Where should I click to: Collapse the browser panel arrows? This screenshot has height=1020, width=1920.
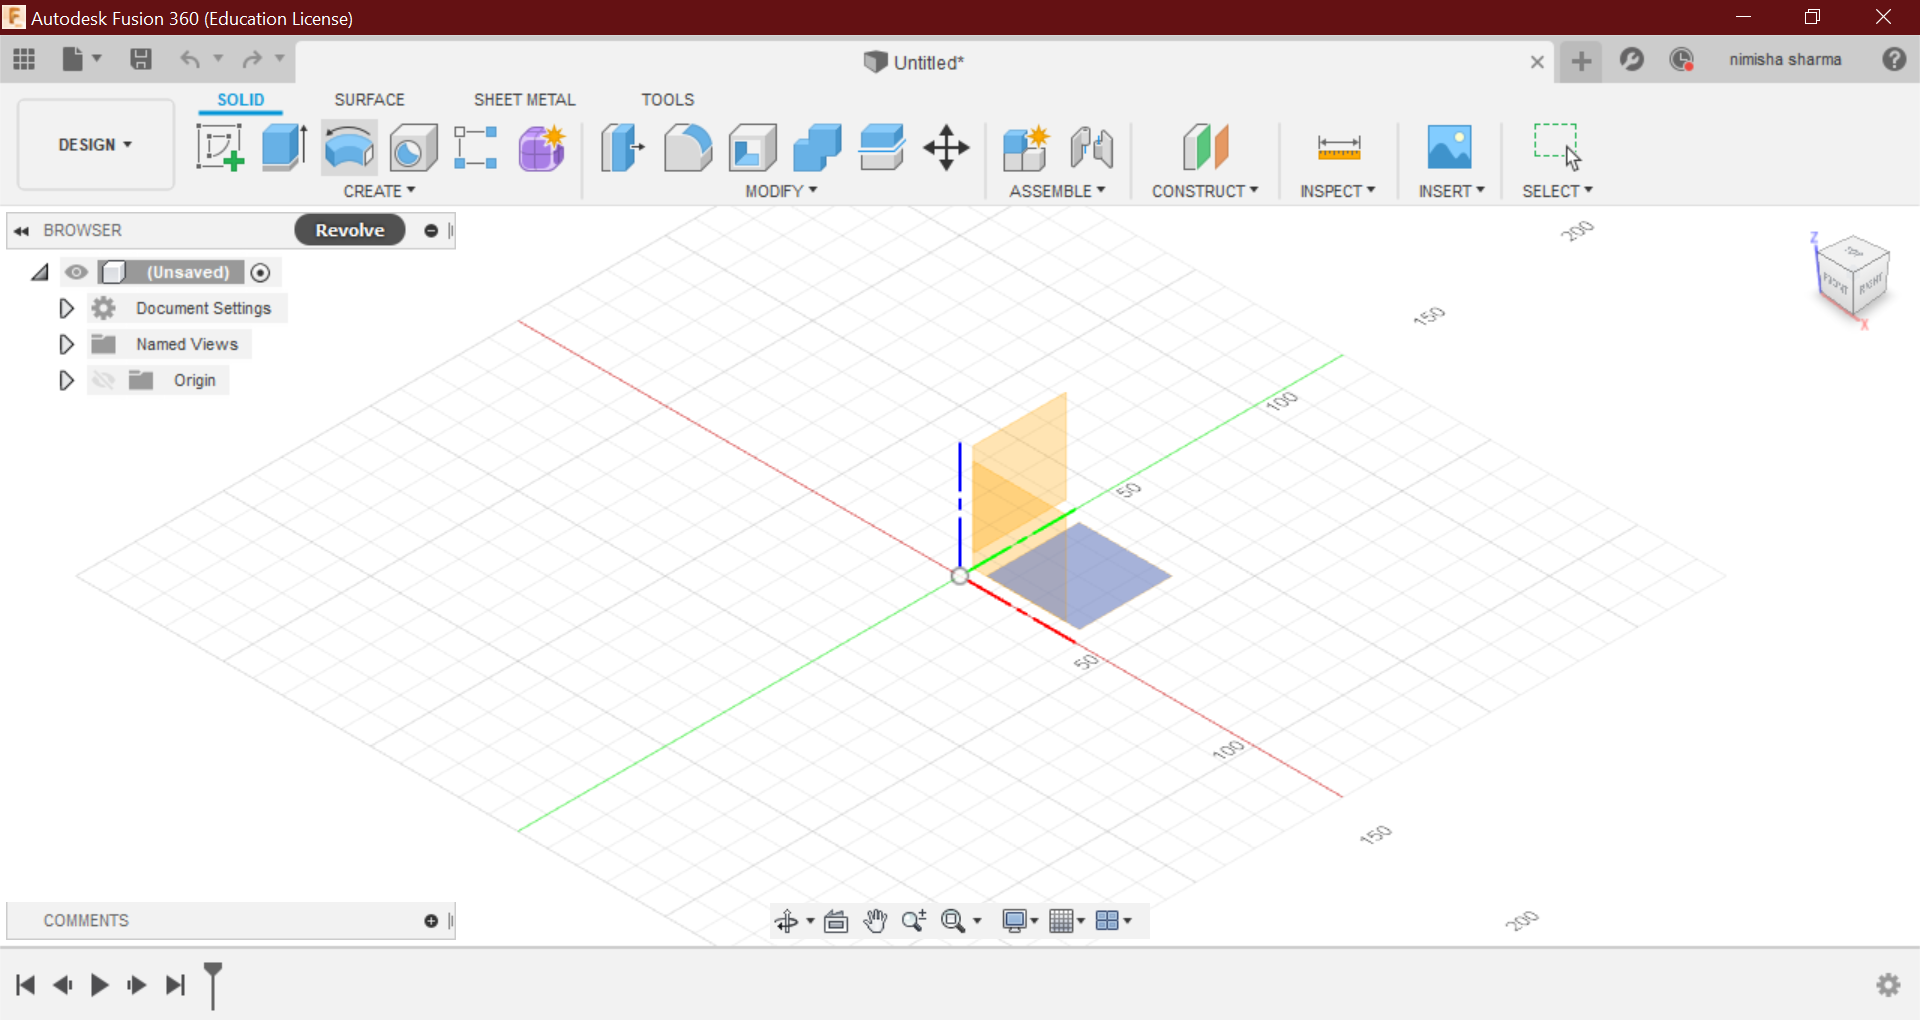pyautogui.click(x=21, y=231)
